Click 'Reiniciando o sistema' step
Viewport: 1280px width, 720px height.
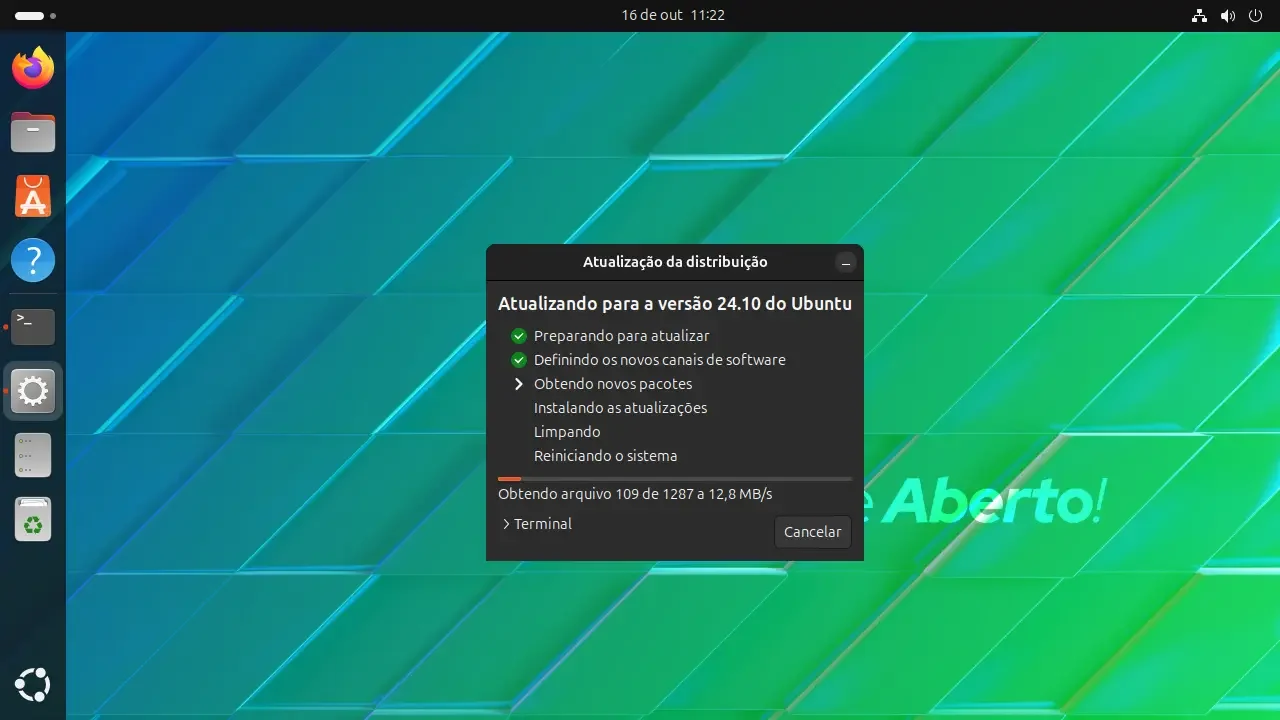pyautogui.click(x=606, y=456)
